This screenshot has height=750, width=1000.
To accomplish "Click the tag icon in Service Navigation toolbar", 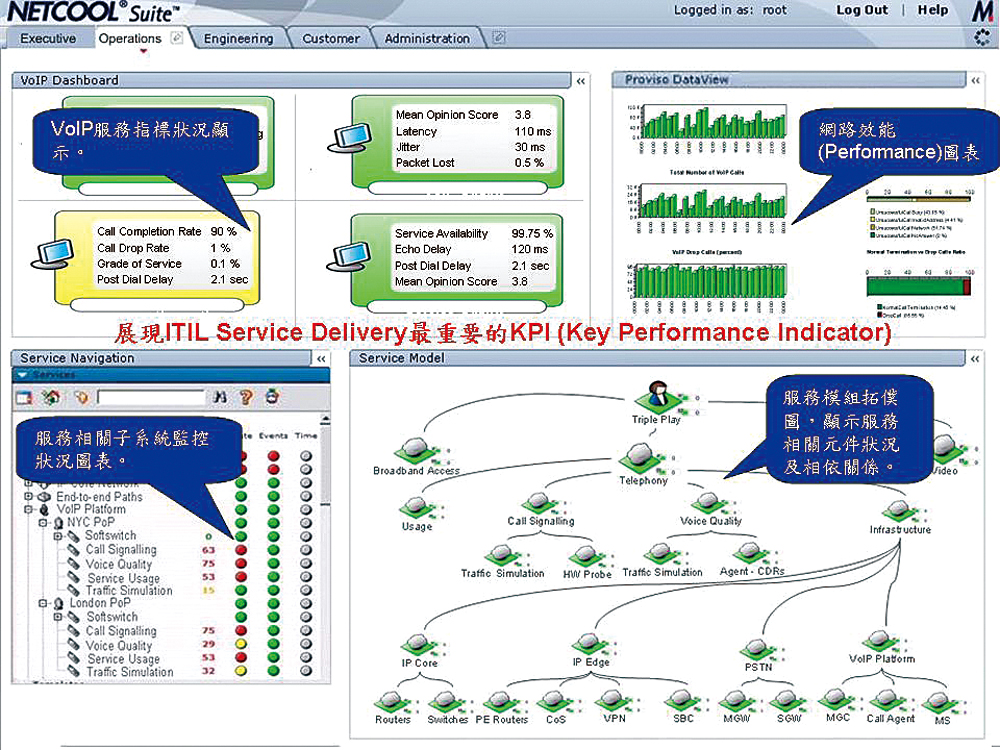I will (x=81, y=397).
